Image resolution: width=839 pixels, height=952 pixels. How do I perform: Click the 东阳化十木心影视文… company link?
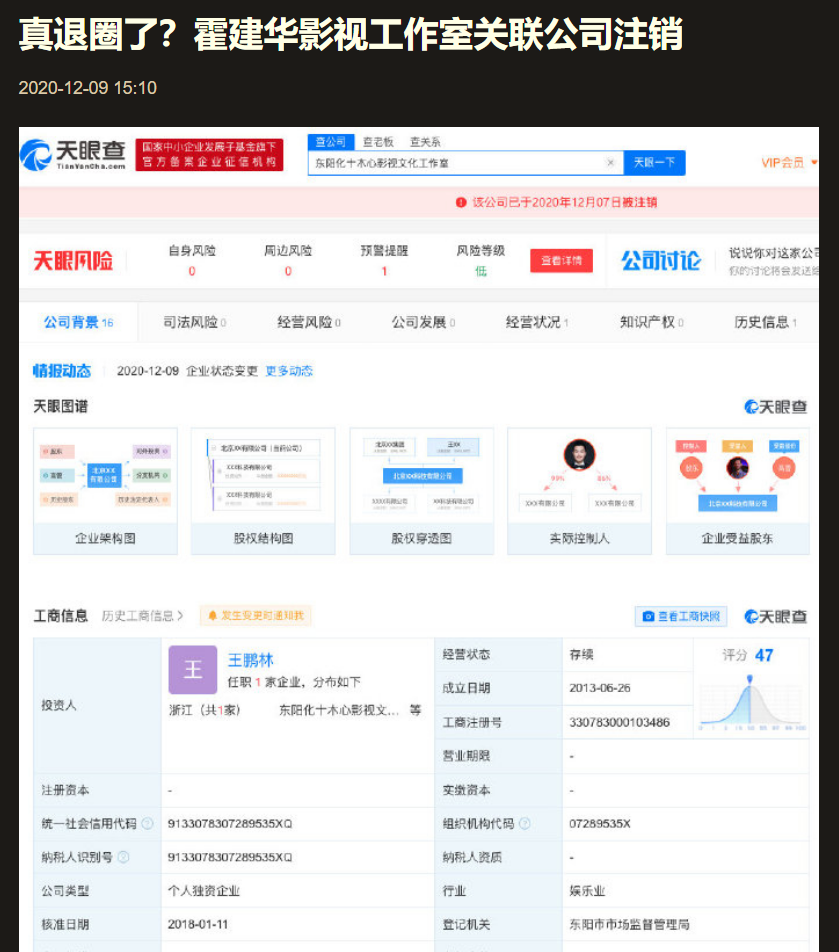coord(339,710)
